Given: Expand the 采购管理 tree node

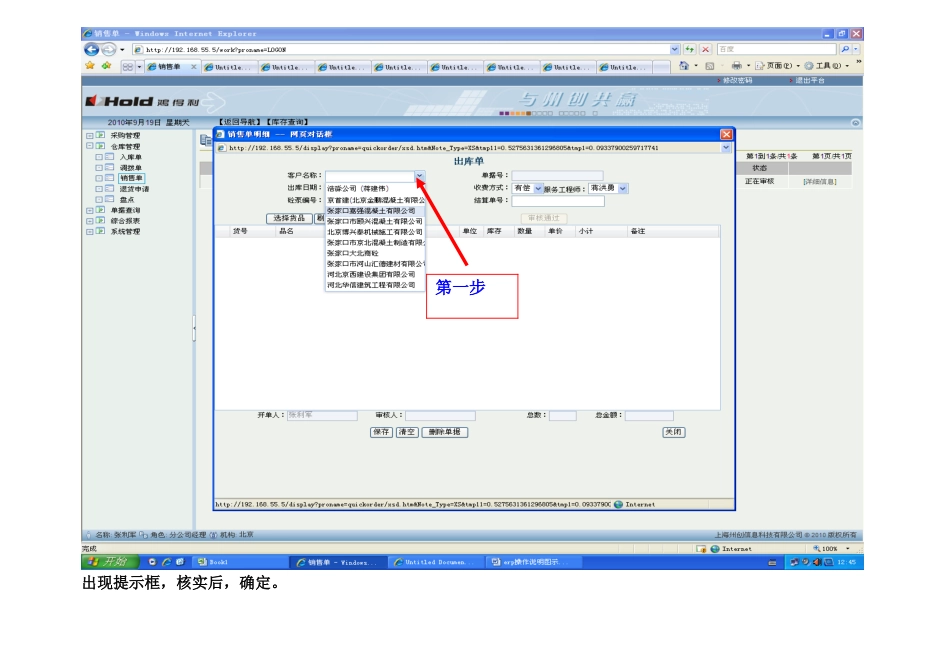Looking at the screenshot, I should click(90, 136).
